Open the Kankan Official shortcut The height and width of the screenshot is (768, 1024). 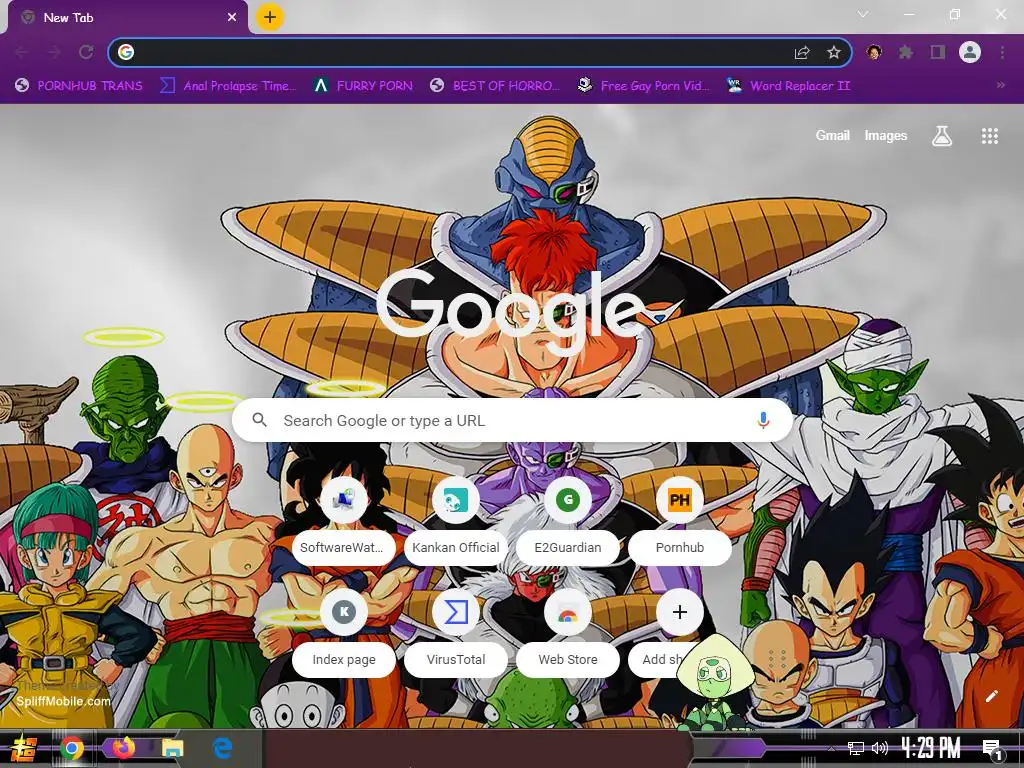[x=455, y=520]
